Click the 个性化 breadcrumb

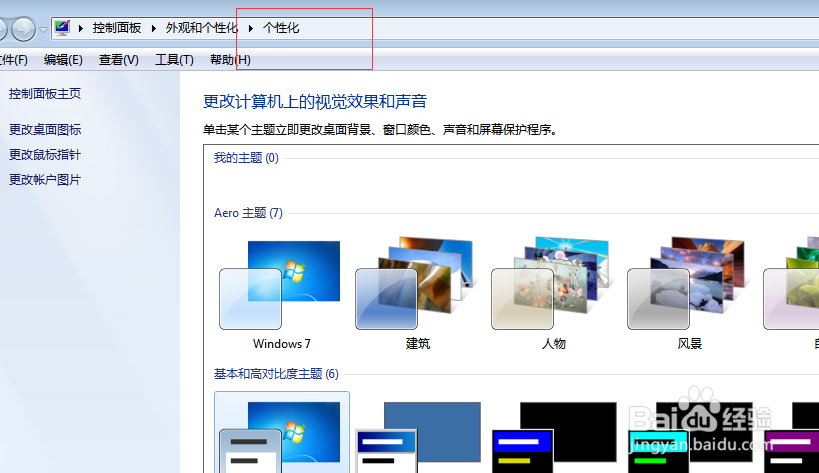(281, 28)
